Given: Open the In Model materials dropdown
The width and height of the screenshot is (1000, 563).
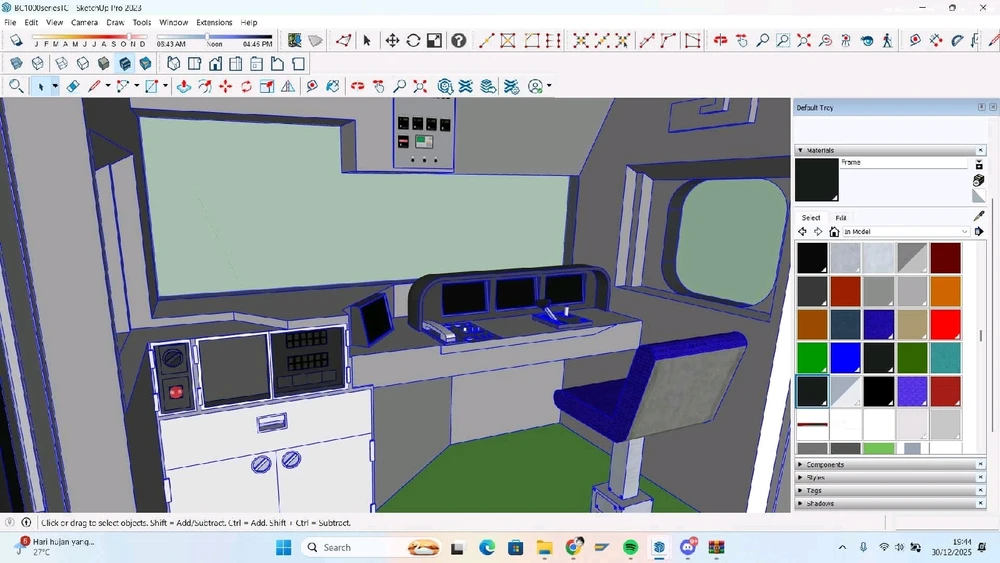Looking at the screenshot, I should pos(906,232).
